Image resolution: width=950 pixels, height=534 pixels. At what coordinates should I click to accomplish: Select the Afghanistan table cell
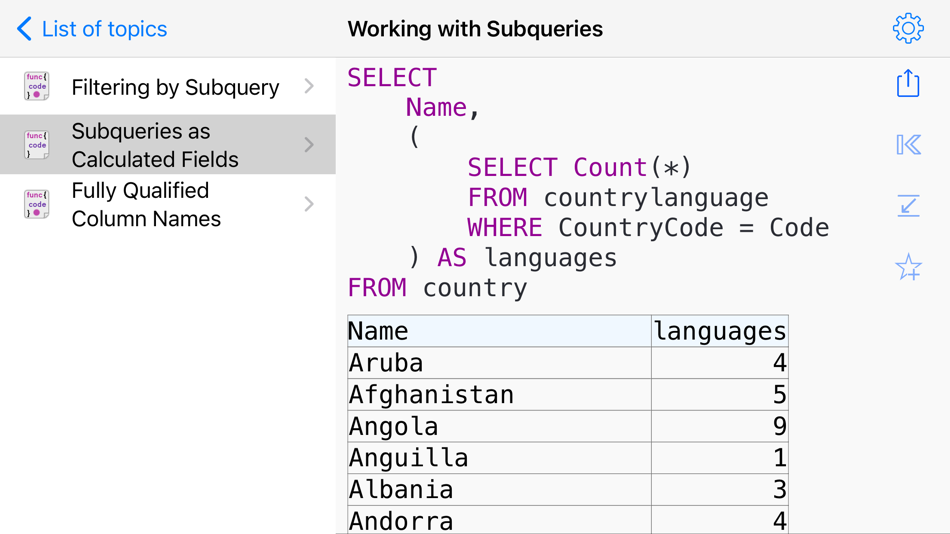click(x=499, y=395)
